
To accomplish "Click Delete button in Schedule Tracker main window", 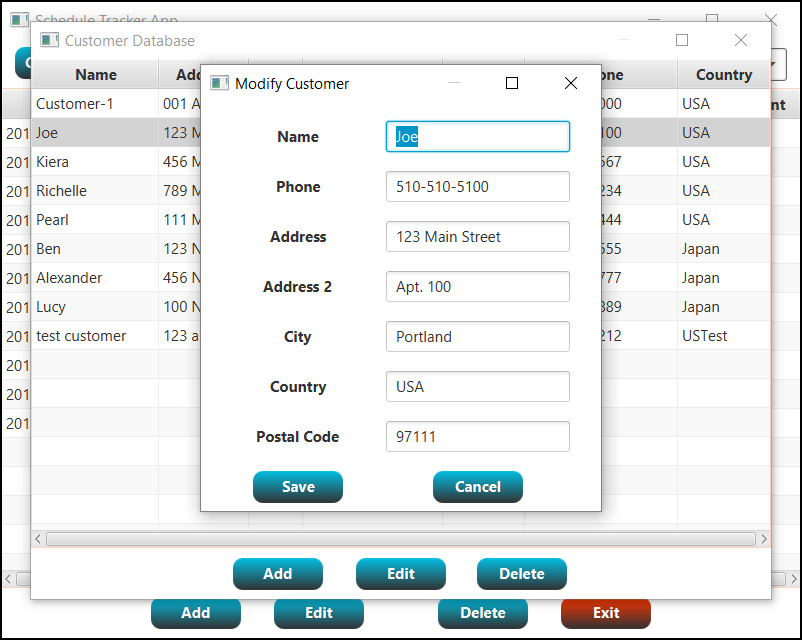I will (483, 613).
